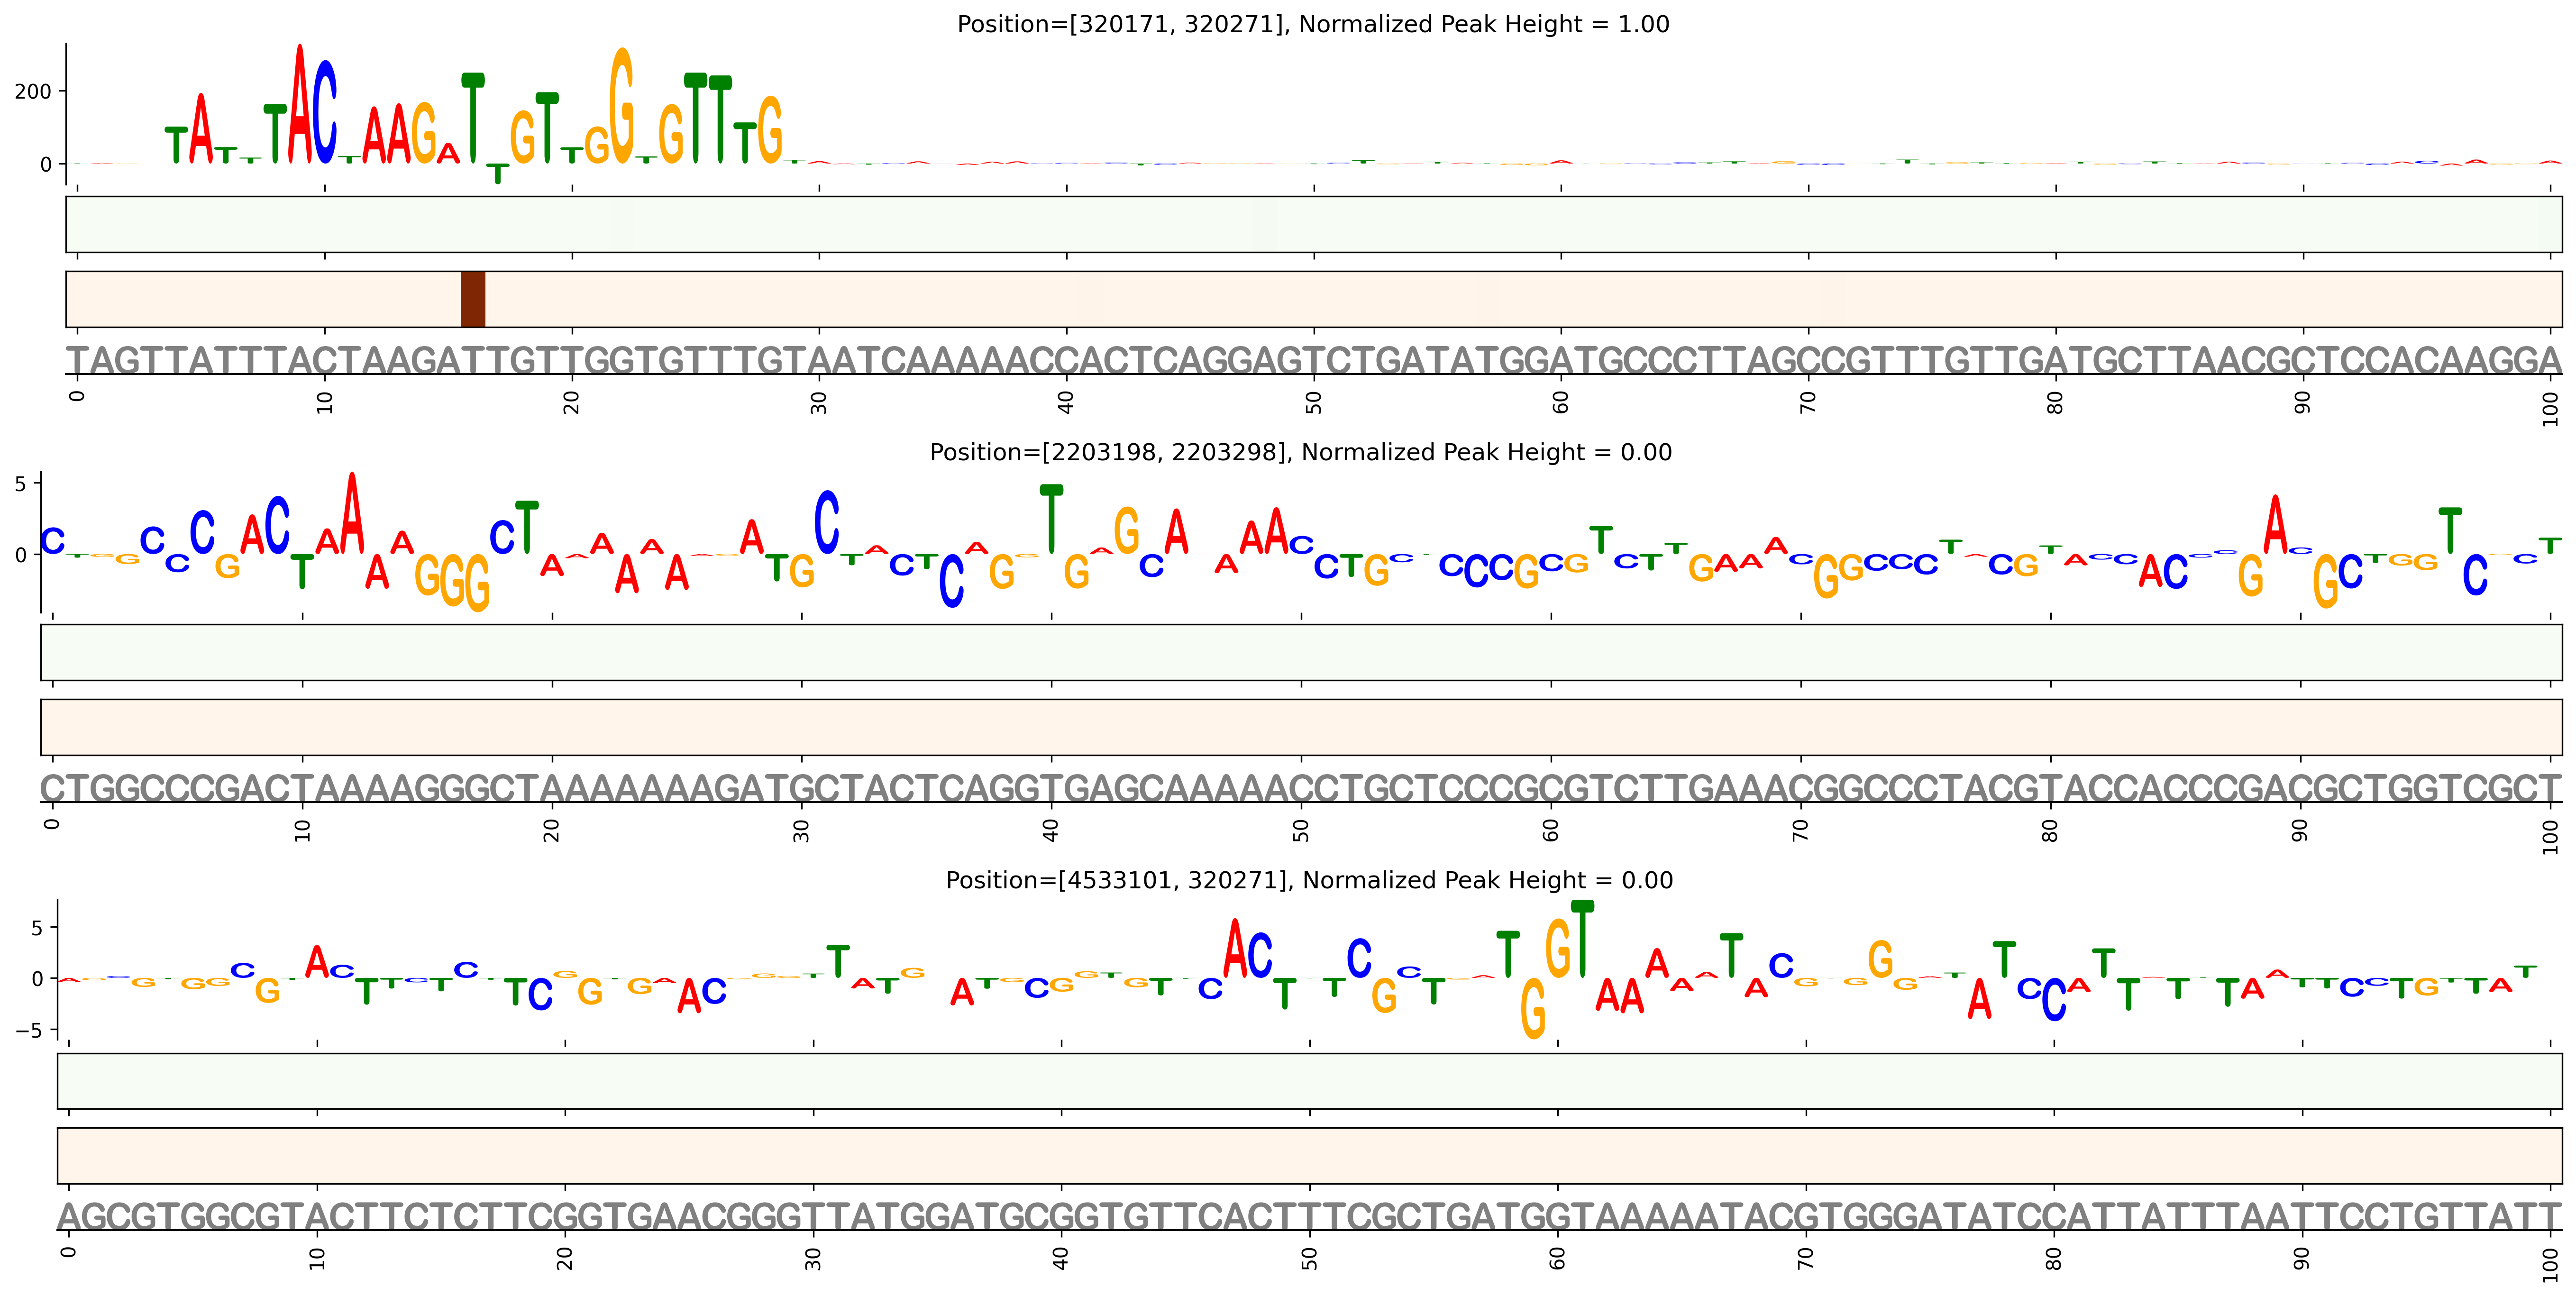Click the tallest red A in the top logo
The width and height of the screenshot is (2576, 1296).
click(300, 103)
